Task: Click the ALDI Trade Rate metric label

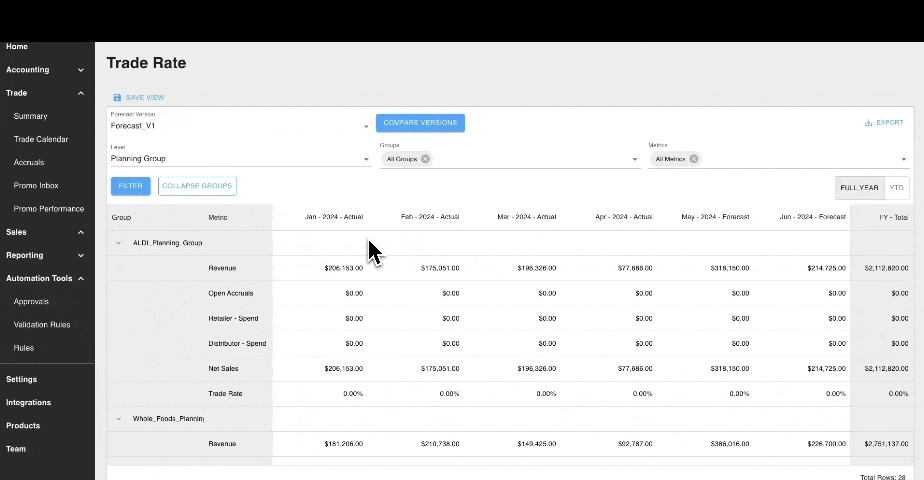Action: tap(225, 394)
